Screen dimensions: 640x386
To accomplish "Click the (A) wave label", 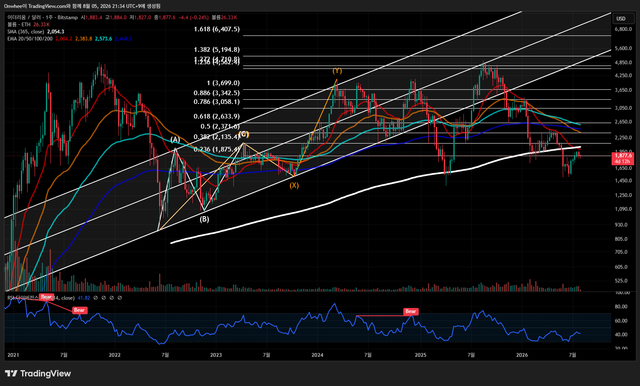I will point(175,140).
